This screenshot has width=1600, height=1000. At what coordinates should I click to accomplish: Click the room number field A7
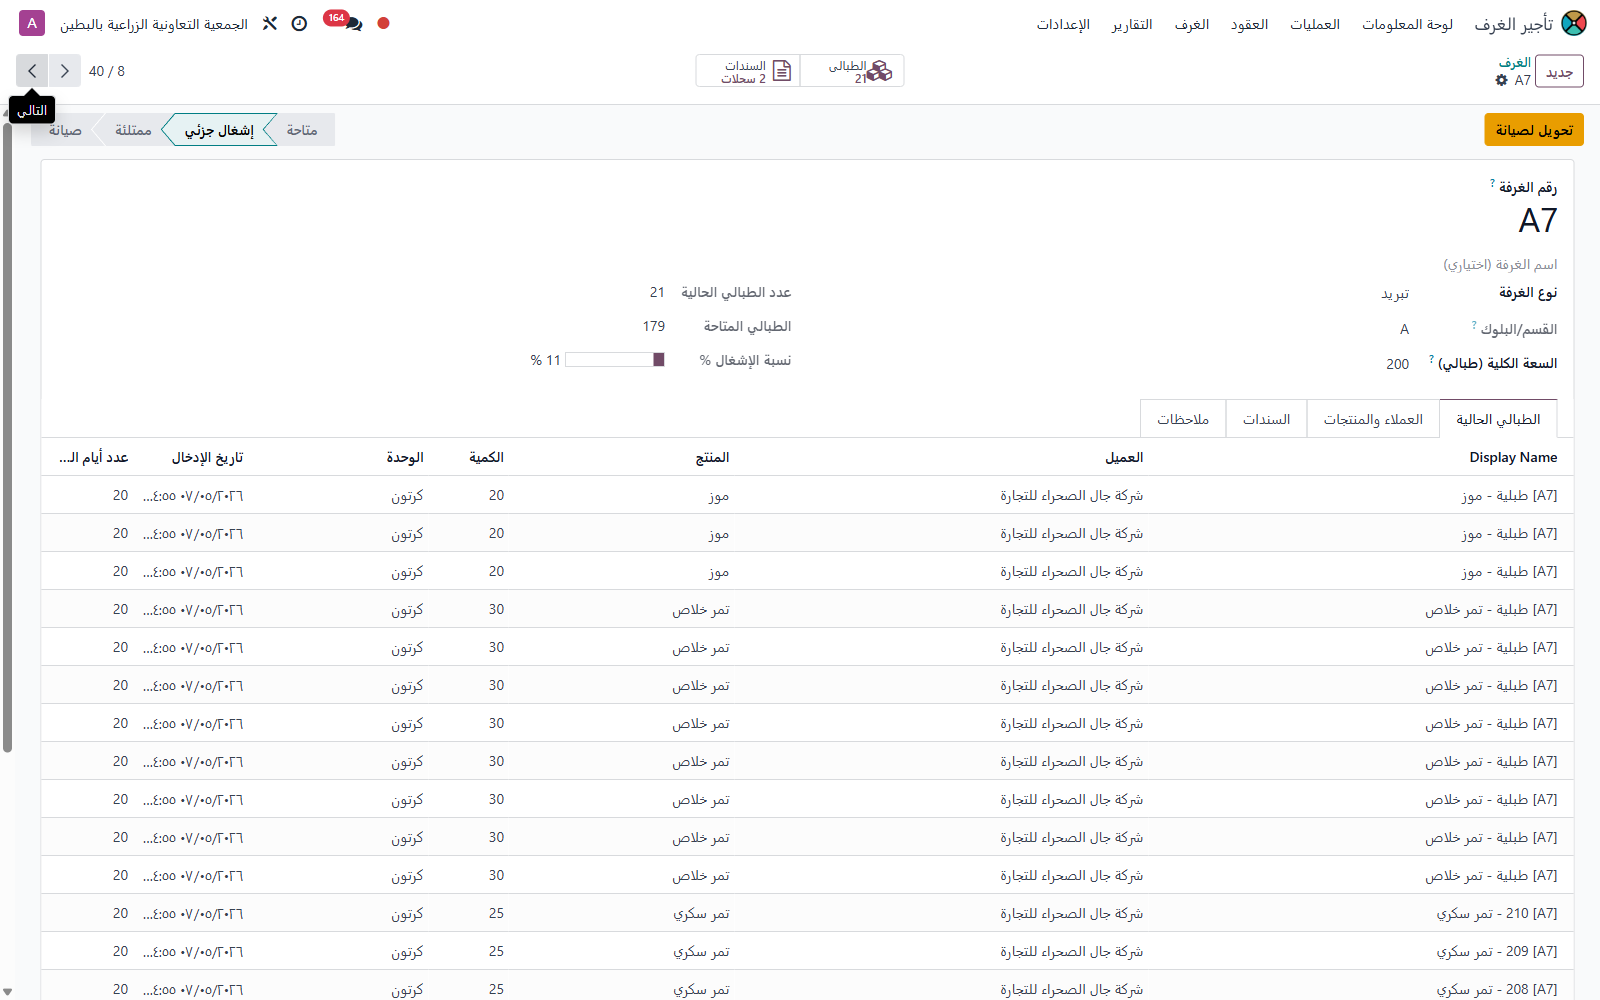1537,221
